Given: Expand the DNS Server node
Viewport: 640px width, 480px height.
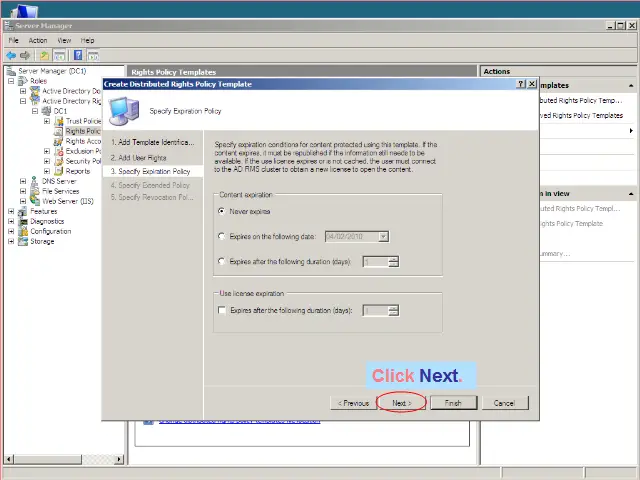Looking at the screenshot, I should point(23,181).
